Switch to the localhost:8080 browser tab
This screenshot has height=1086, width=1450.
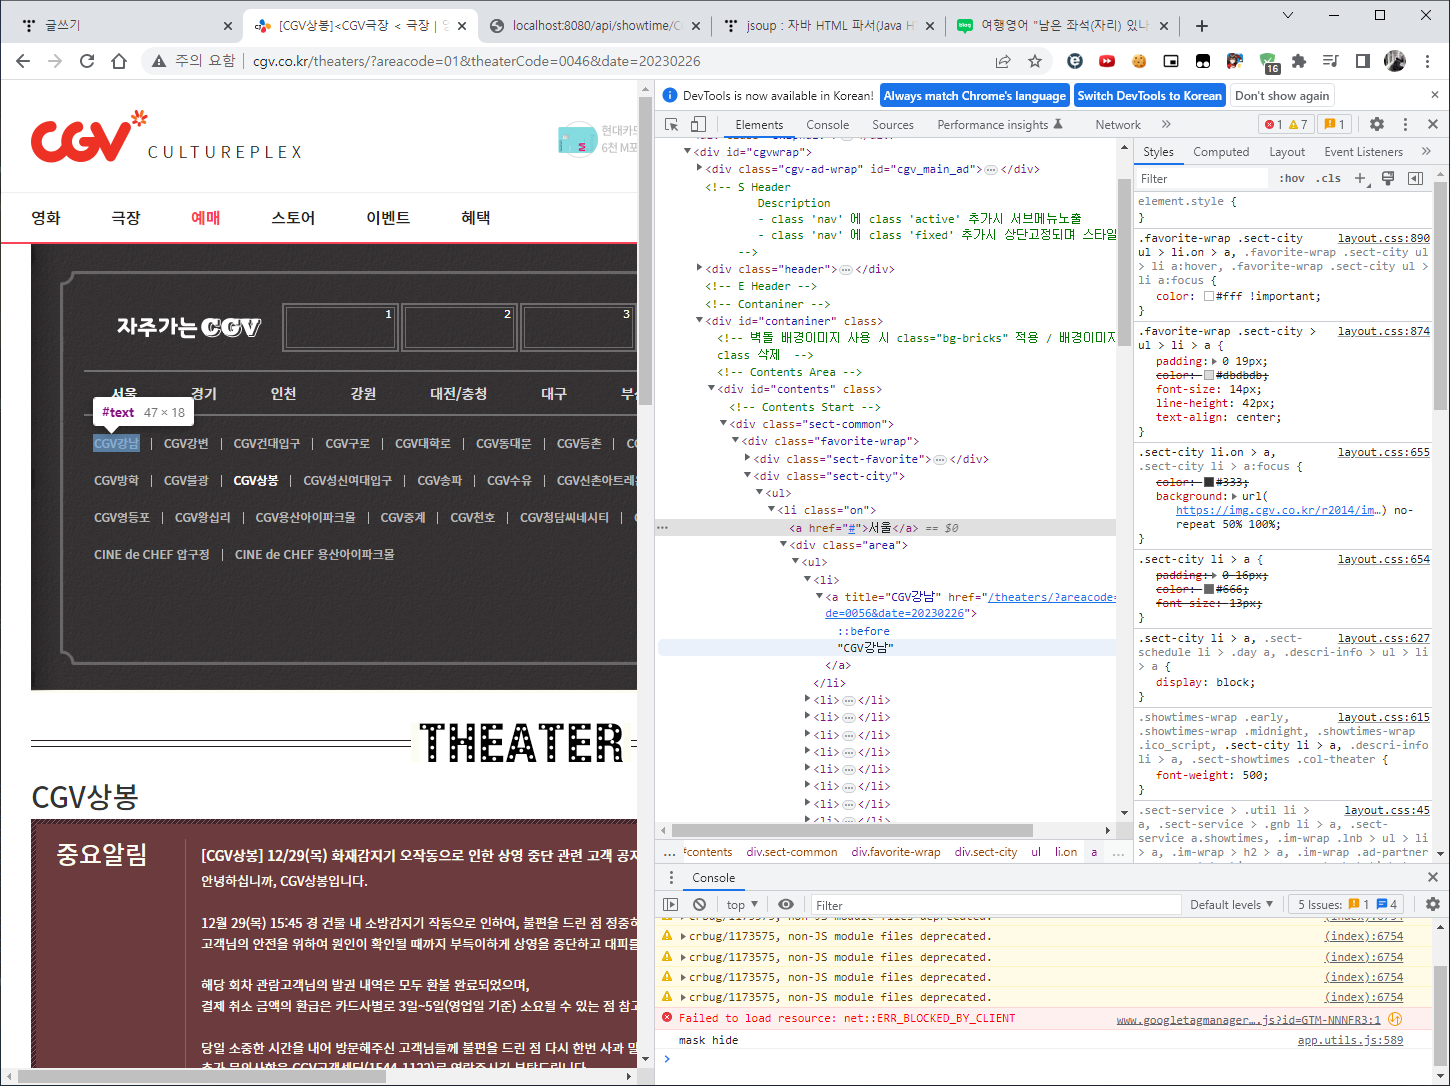[595, 26]
